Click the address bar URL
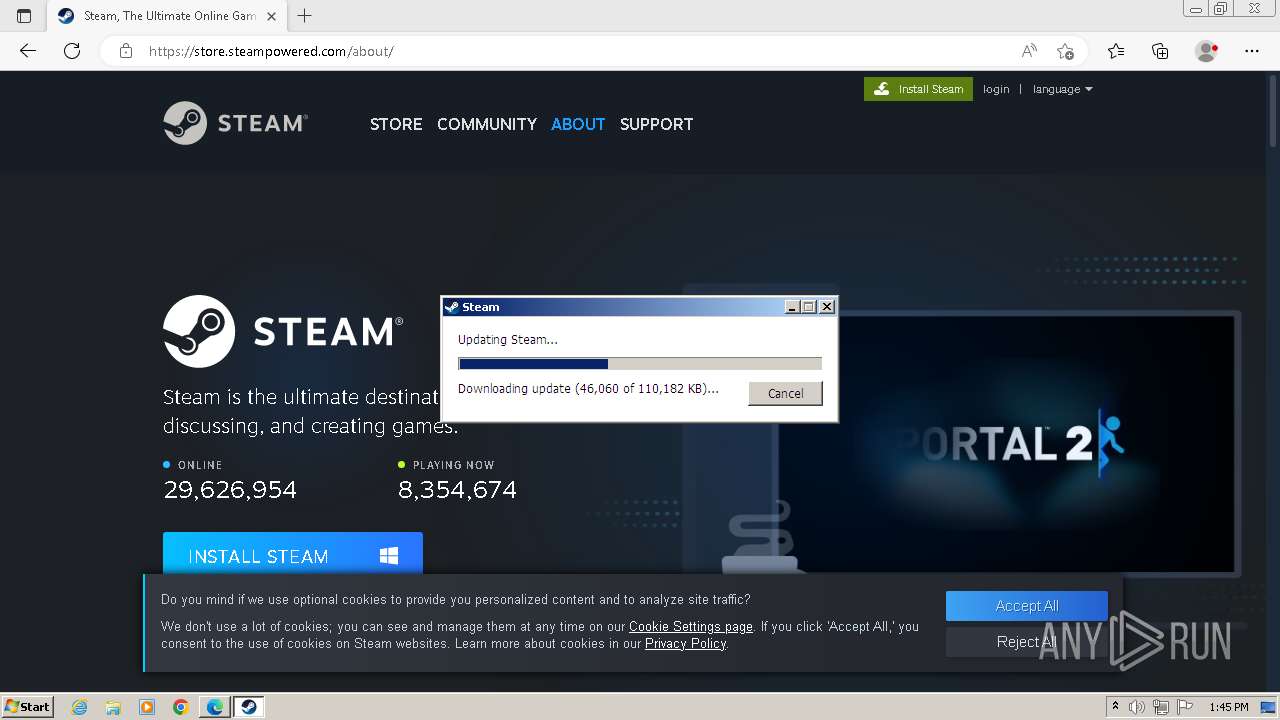The width and height of the screenshot is (1280, 720). pyautogui.click(x=271, y=51)
